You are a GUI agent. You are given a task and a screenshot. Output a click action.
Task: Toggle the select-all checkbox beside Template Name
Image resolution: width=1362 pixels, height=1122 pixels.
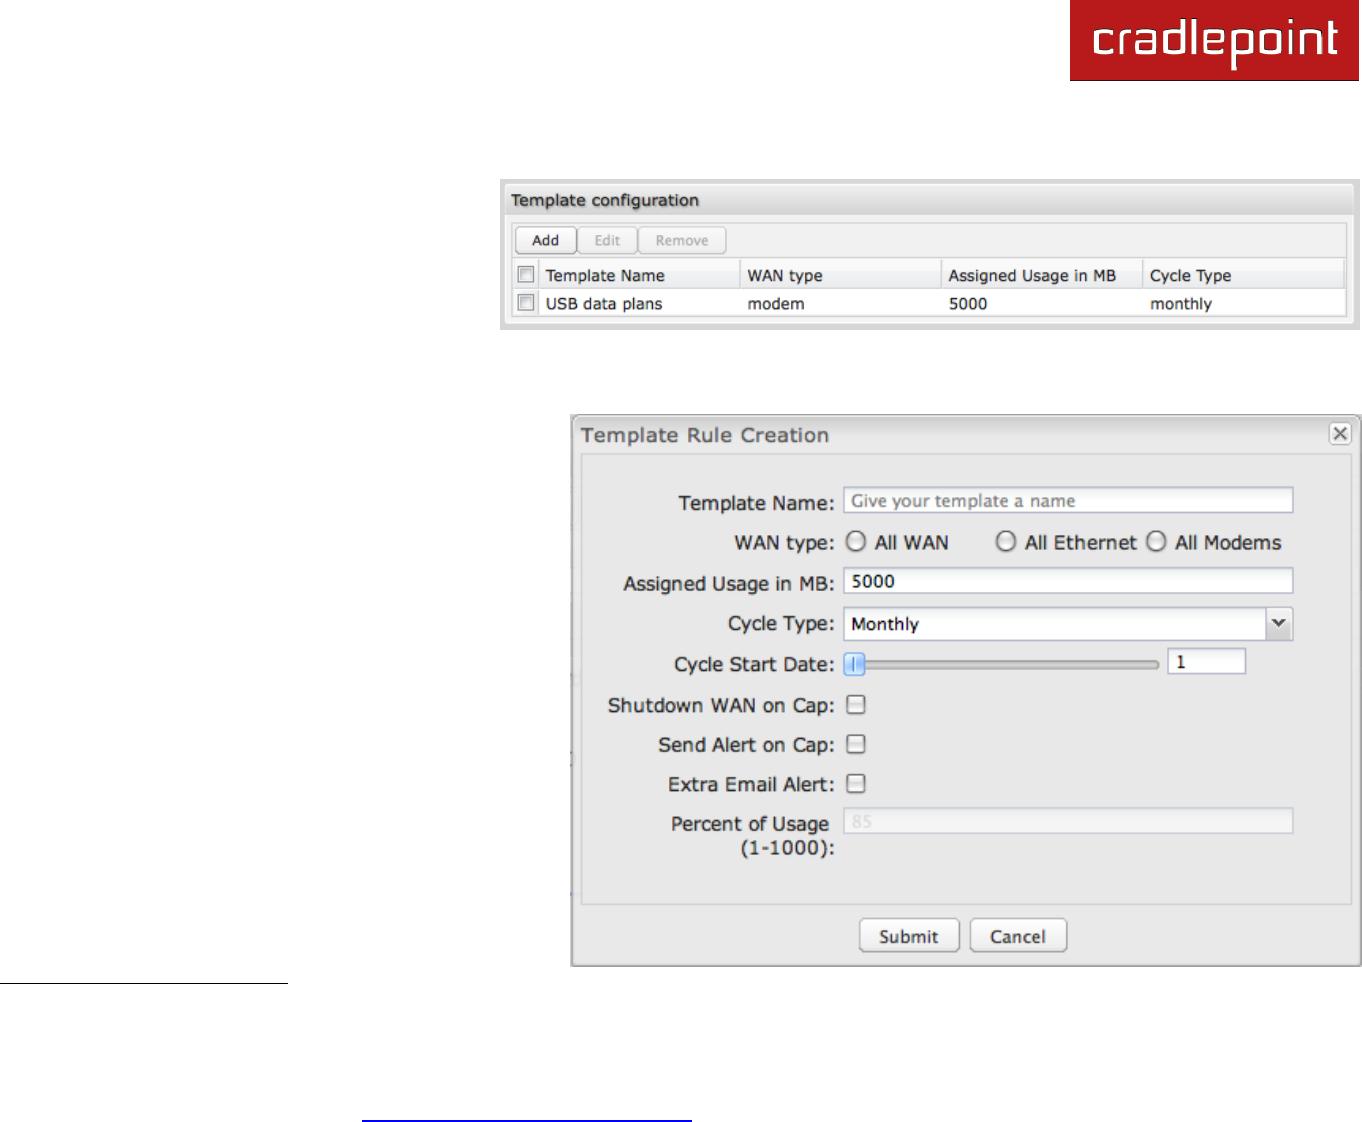click(526, 274)
